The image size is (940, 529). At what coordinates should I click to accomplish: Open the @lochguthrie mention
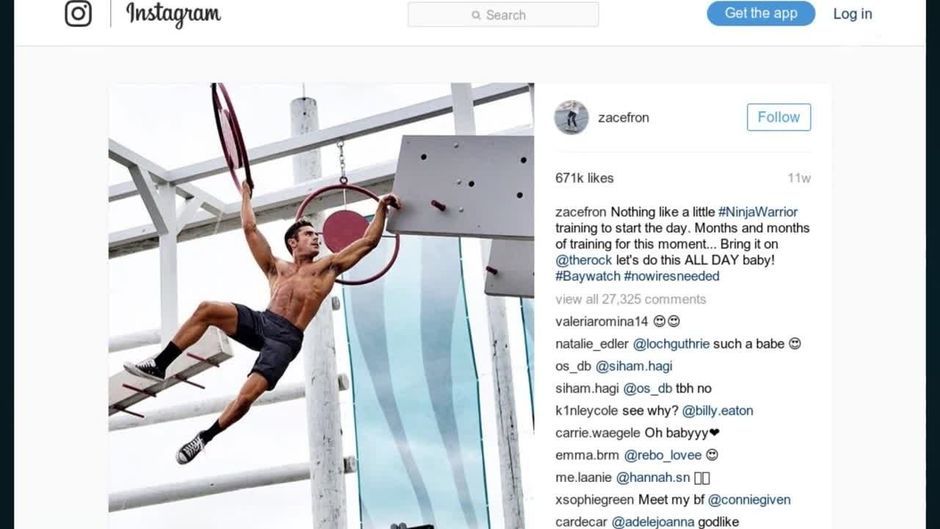tap(671, 344)
